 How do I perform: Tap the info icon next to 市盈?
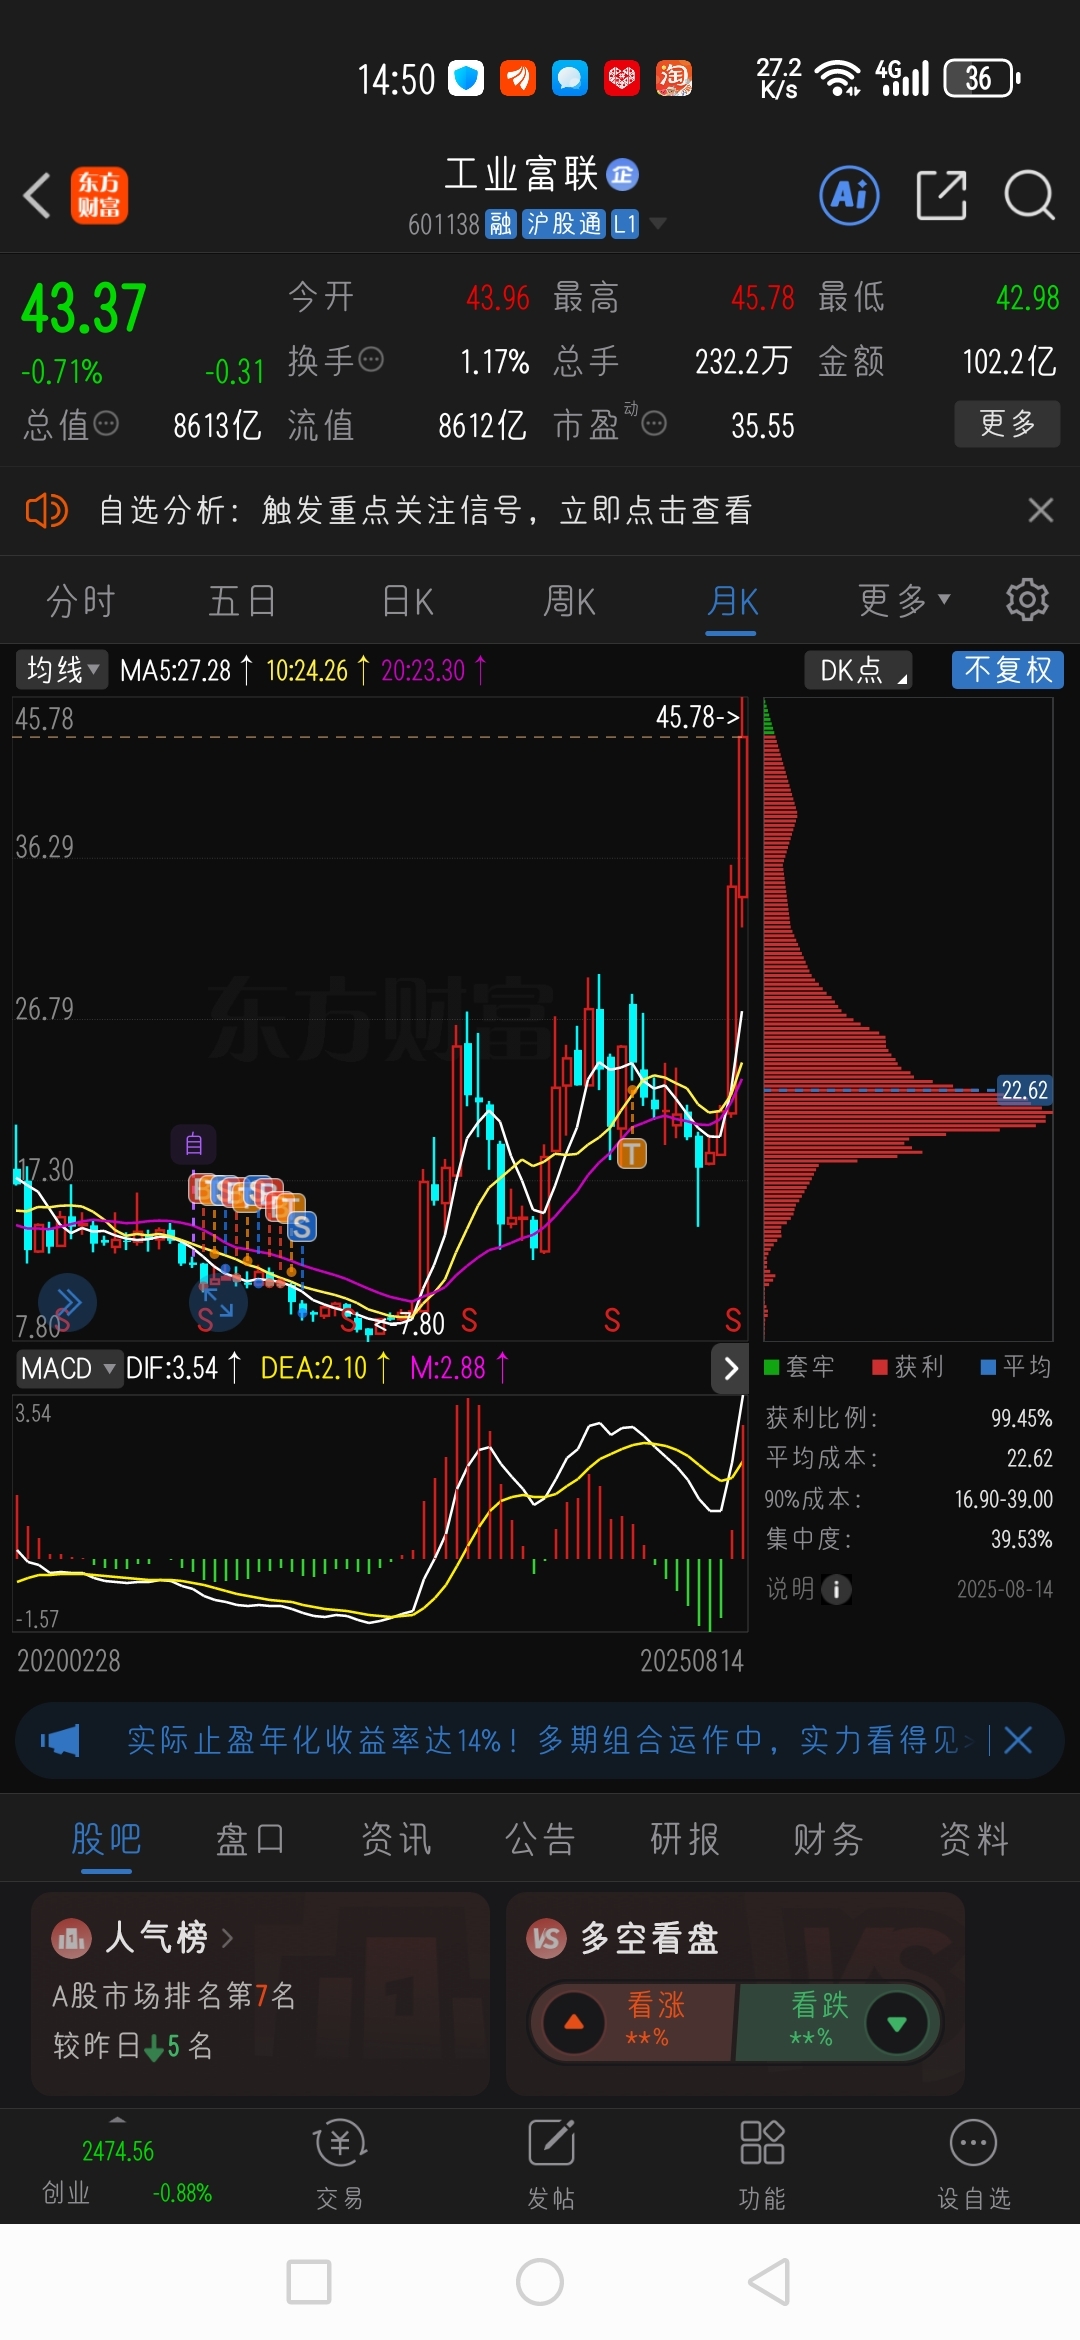pos(654,424)
